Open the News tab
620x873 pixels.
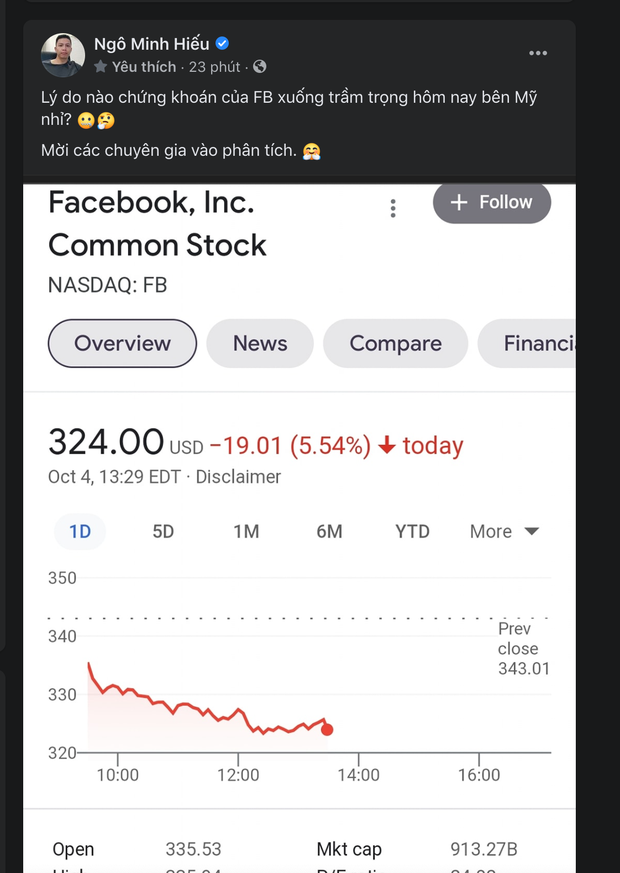pos(259,343)
